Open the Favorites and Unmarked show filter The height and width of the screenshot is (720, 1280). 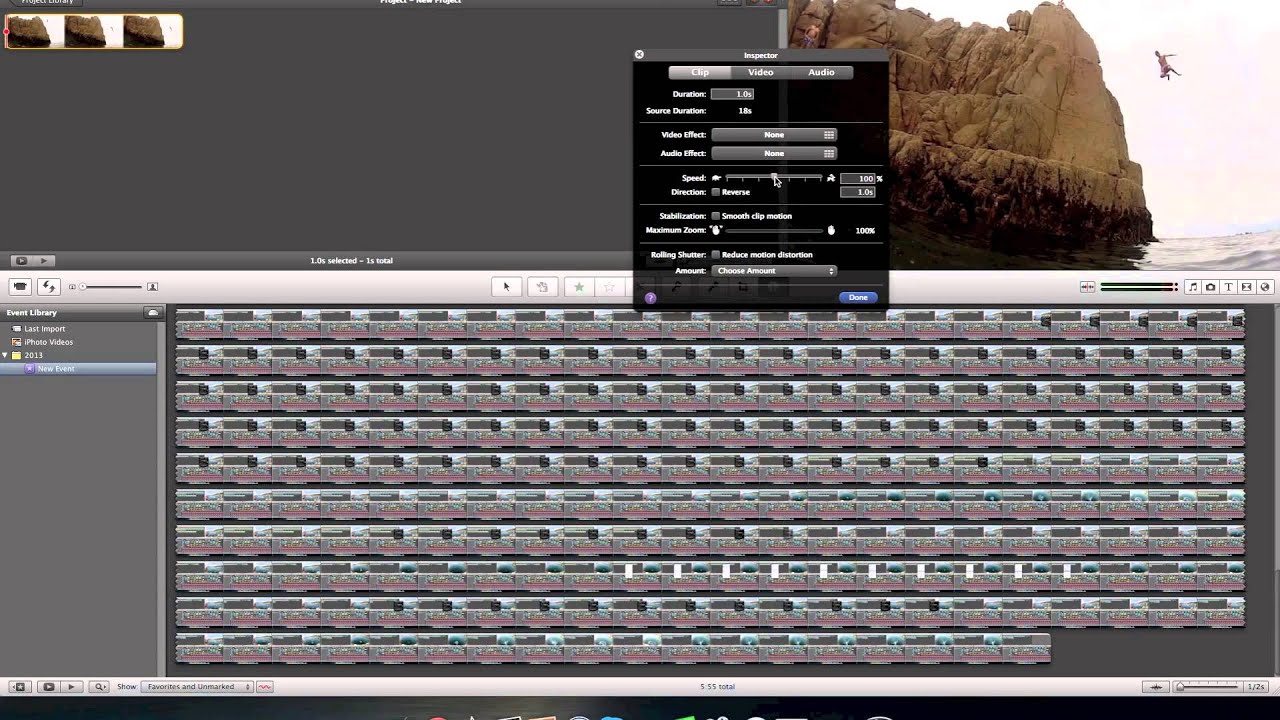[198, 687]
